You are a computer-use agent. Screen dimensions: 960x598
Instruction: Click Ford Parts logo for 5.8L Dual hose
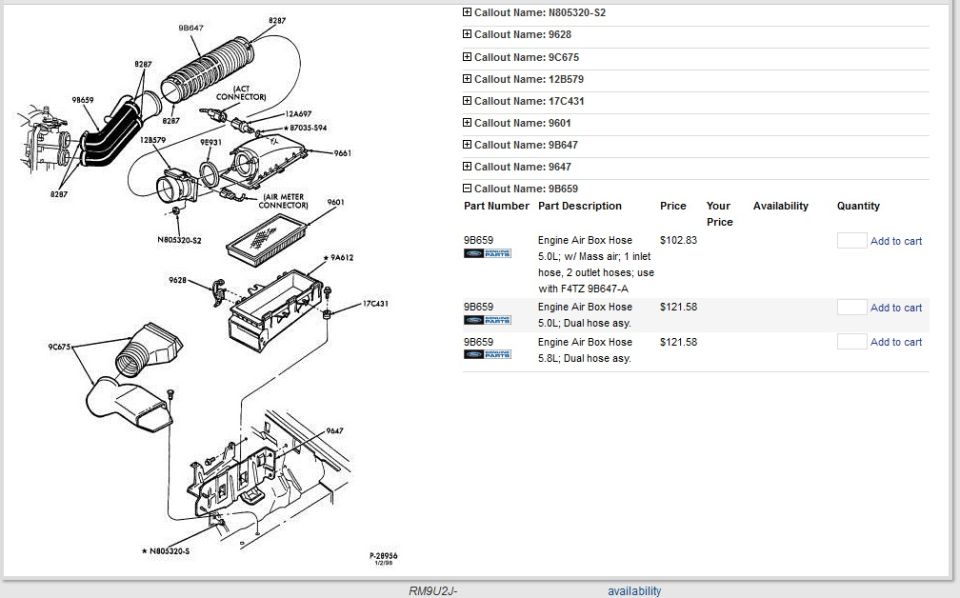487,354
